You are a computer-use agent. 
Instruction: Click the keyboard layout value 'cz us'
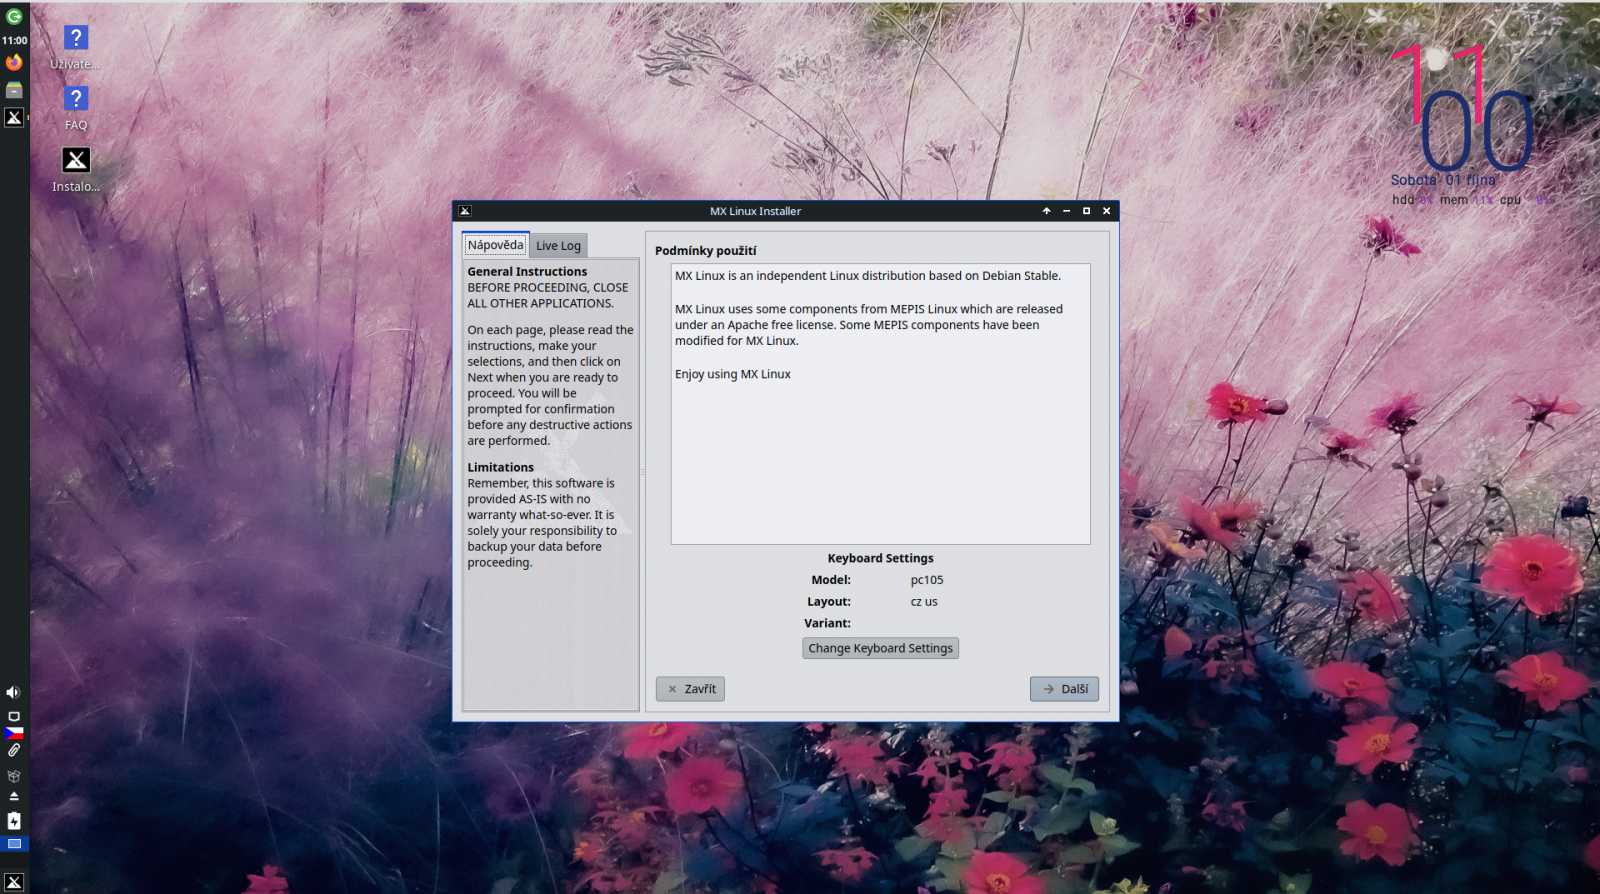924,602
